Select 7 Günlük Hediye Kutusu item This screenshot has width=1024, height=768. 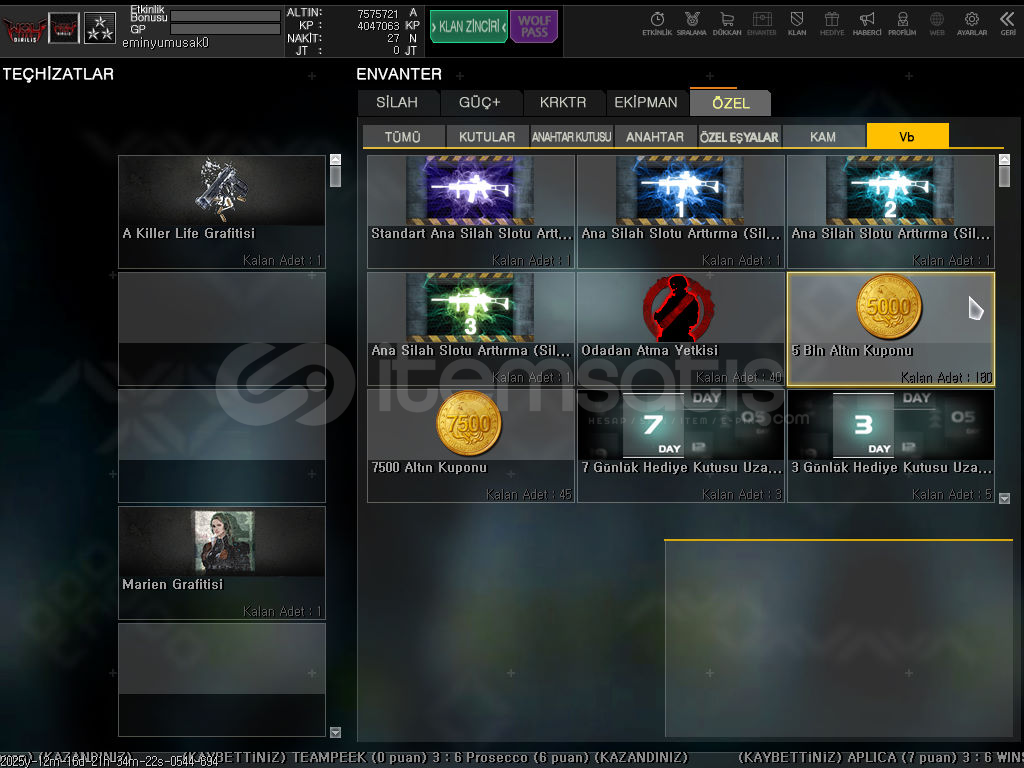pyautogui.click(x=680, y=445)
